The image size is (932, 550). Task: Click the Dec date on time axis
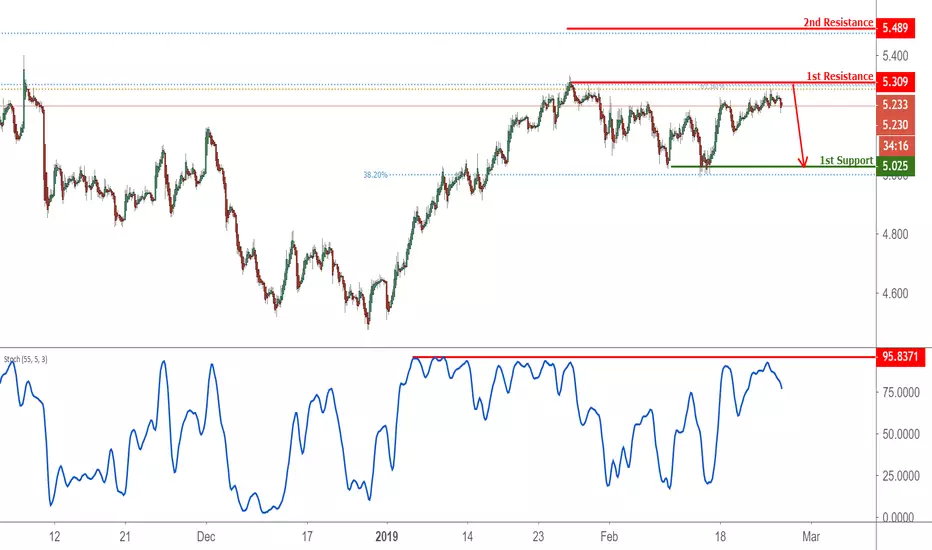click(206, 537)
